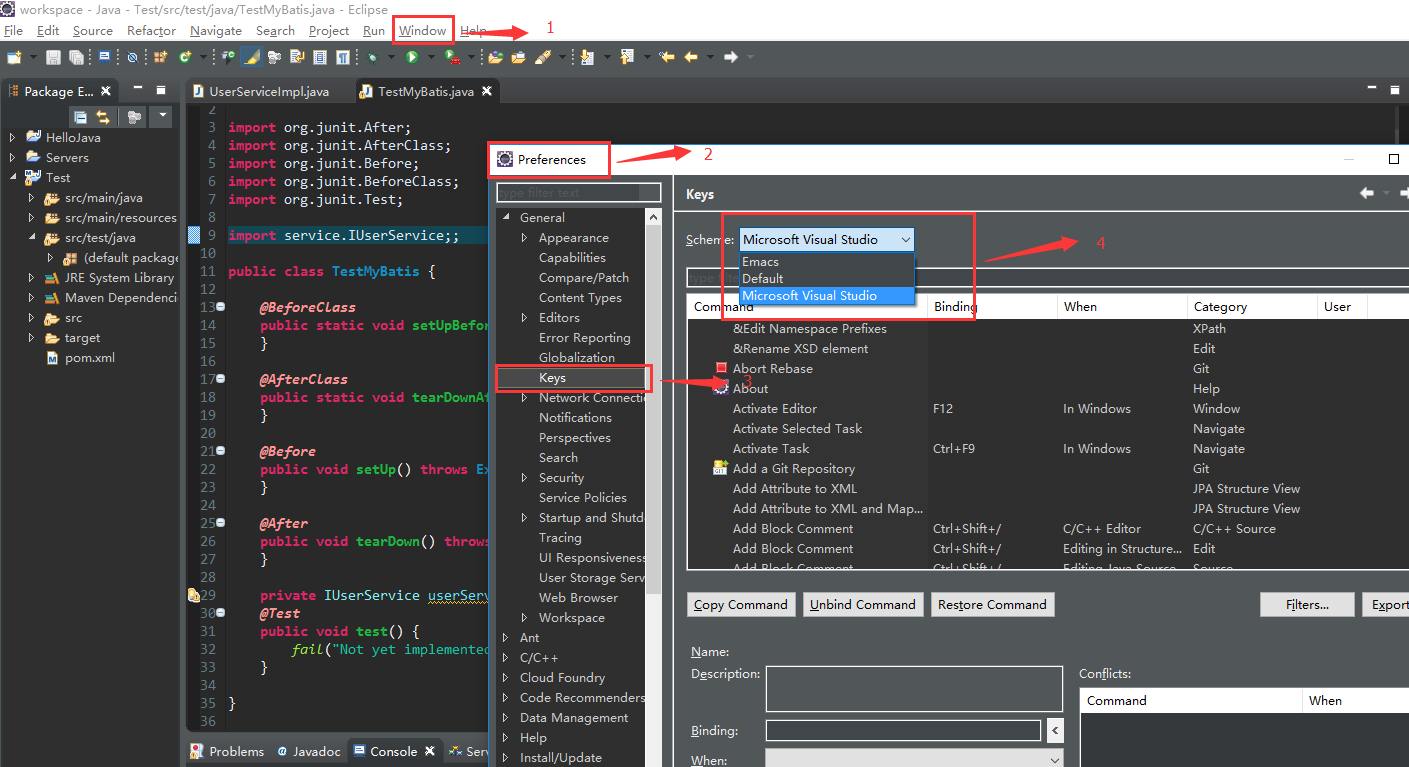
Task: Toggle Show Whitespace Characters pilcrow icon
Action: [343, 57]
